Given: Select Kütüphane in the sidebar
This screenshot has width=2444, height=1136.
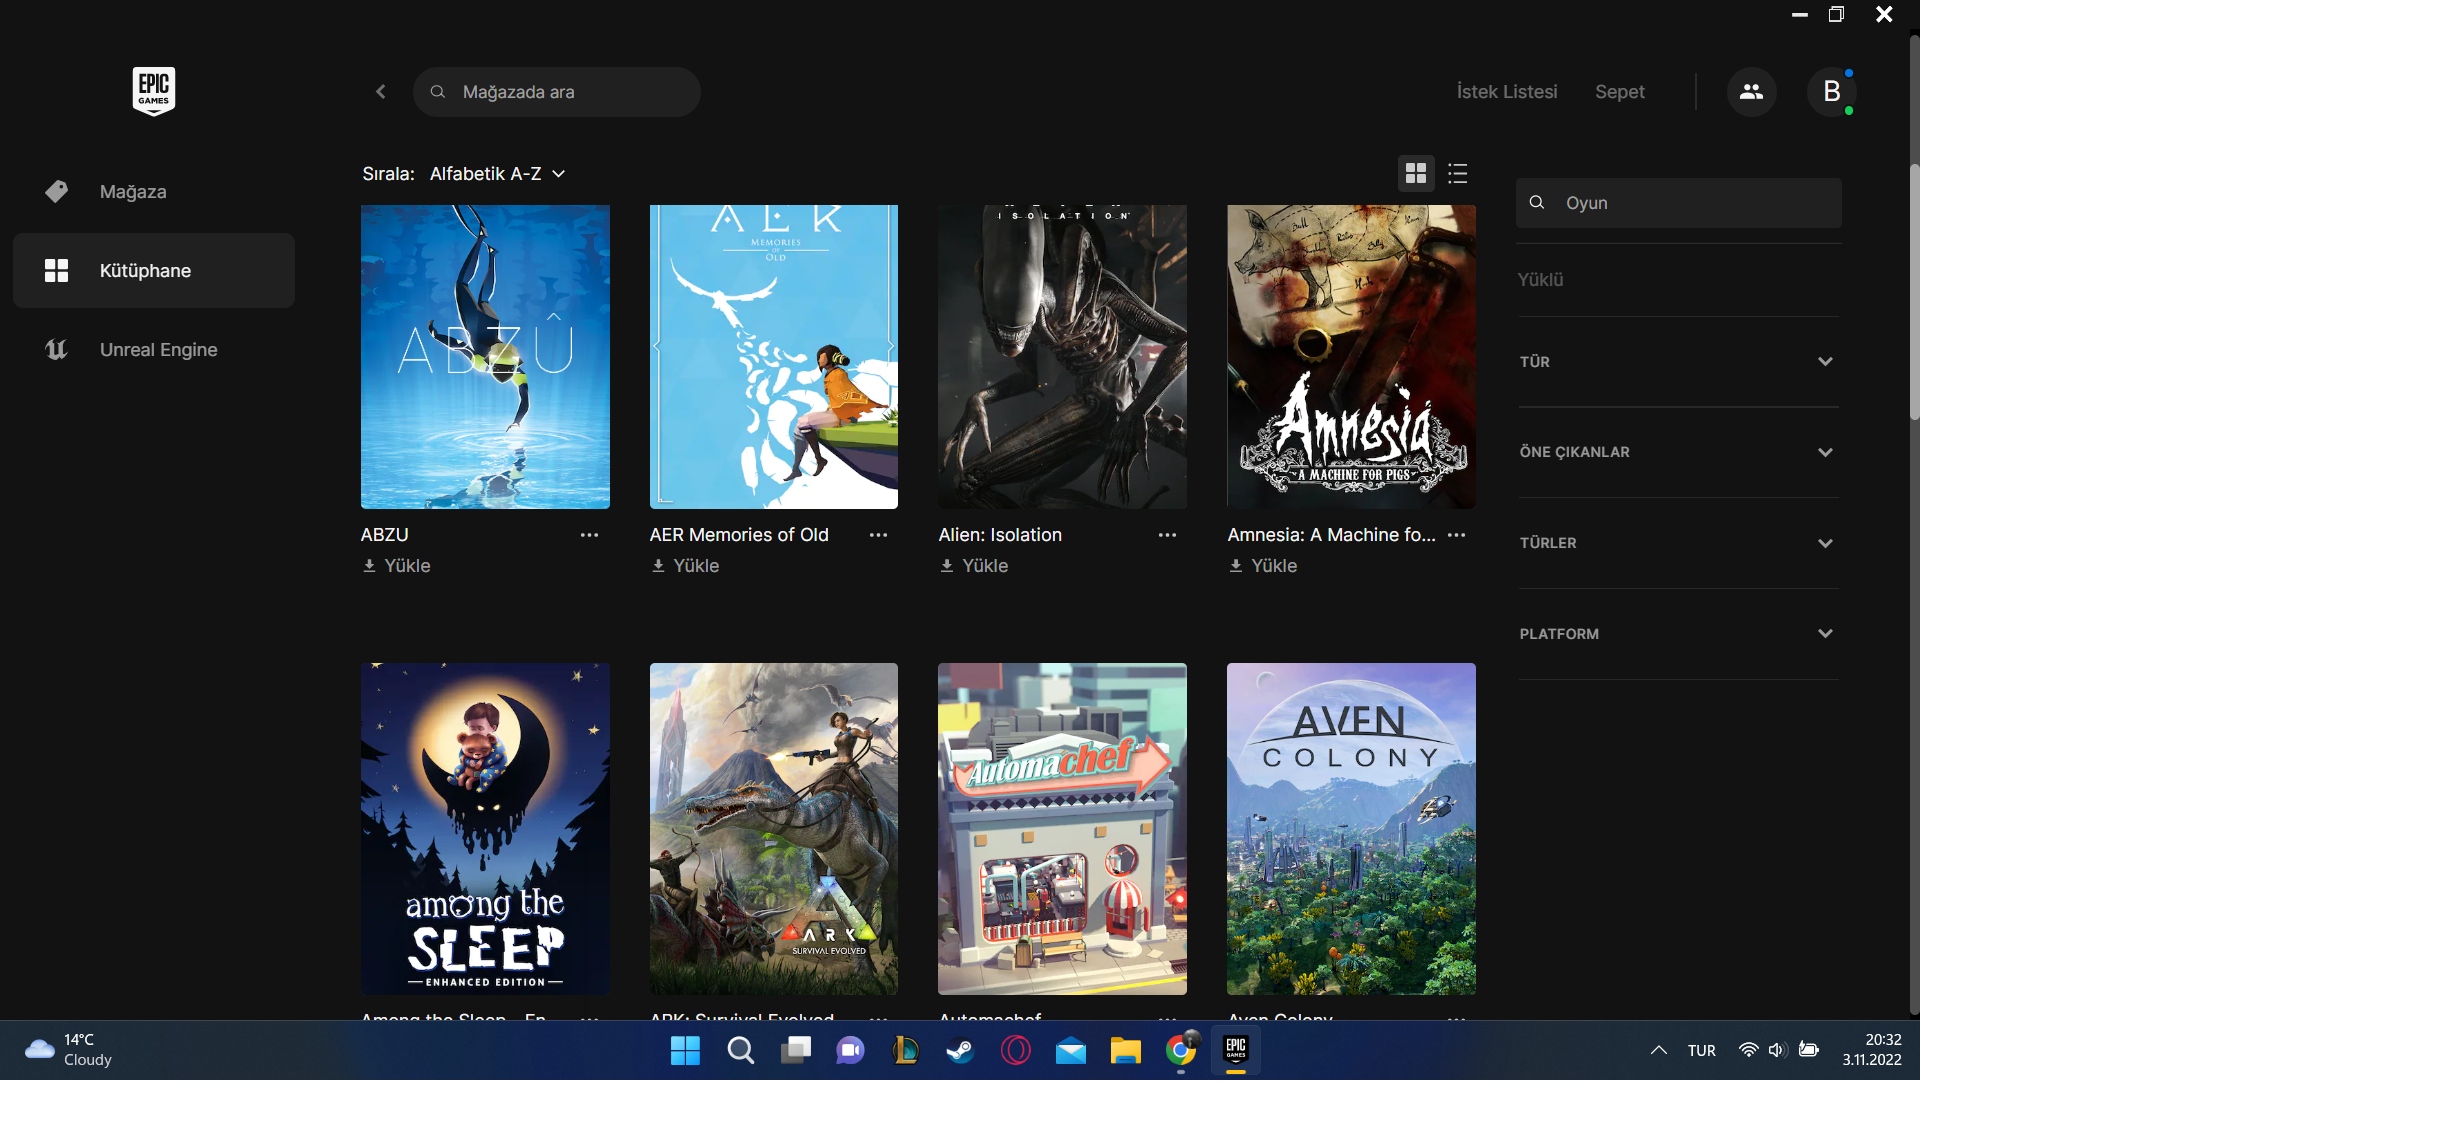Looking at the screenshot, I should pos(154,271).
